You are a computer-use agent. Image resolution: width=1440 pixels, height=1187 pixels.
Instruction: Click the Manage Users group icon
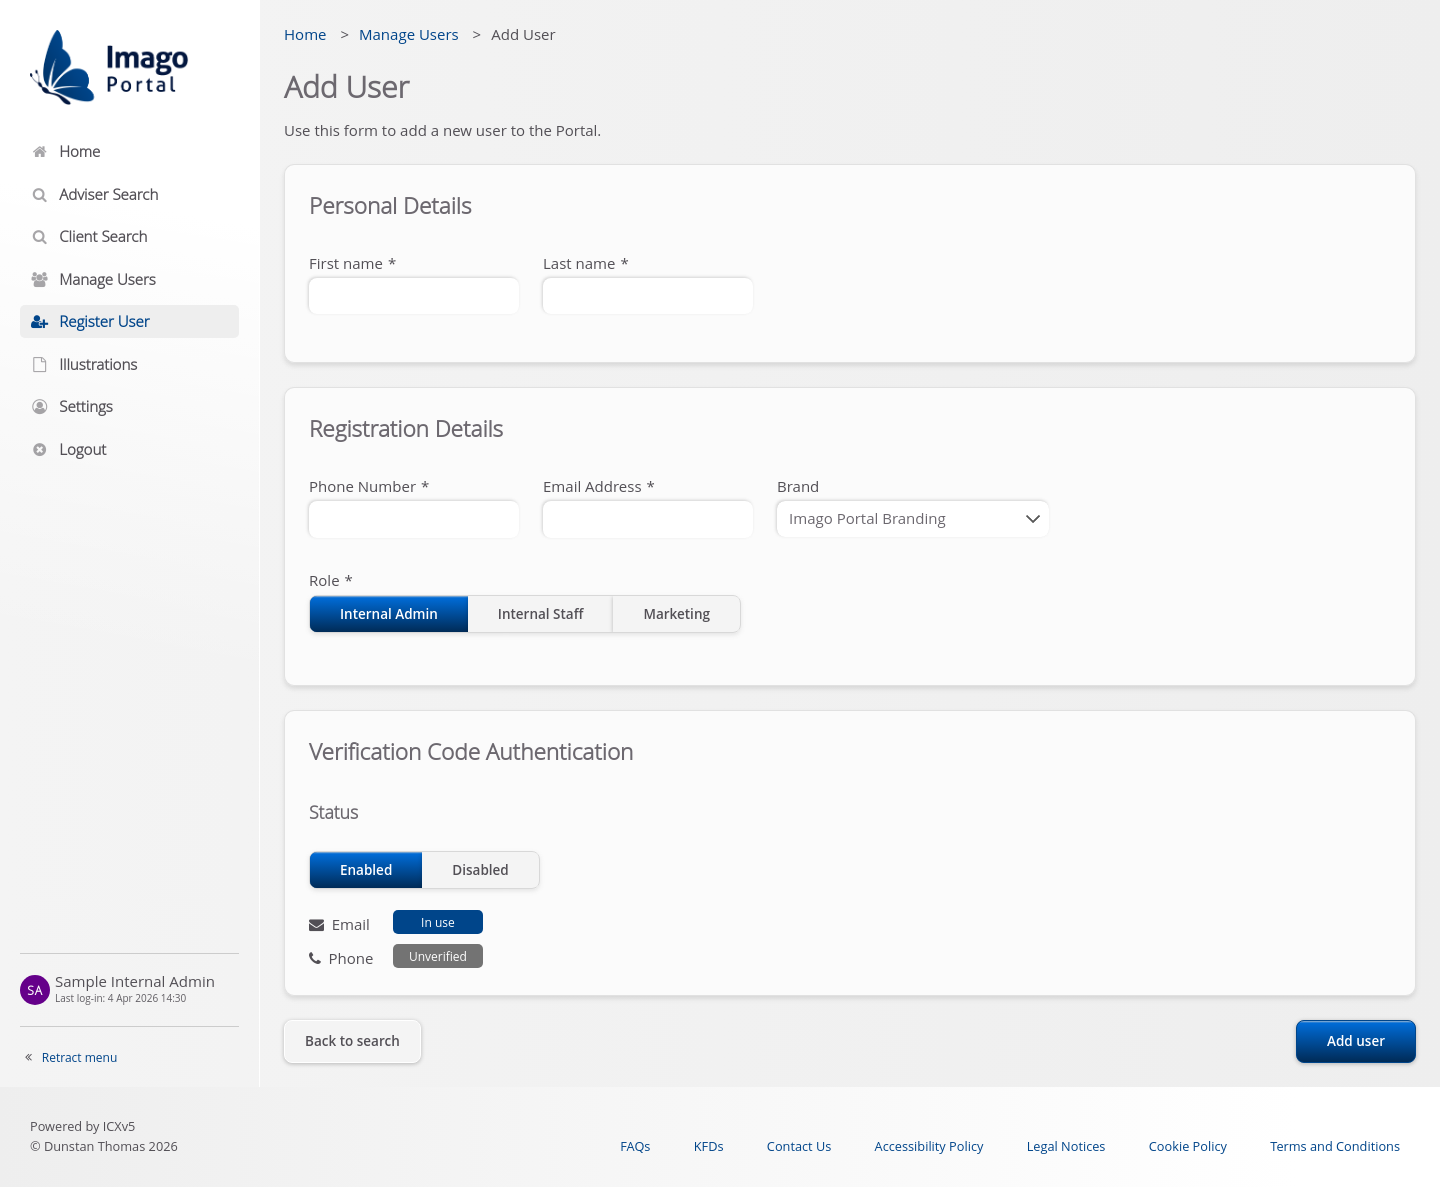click(x=40, y=280)
